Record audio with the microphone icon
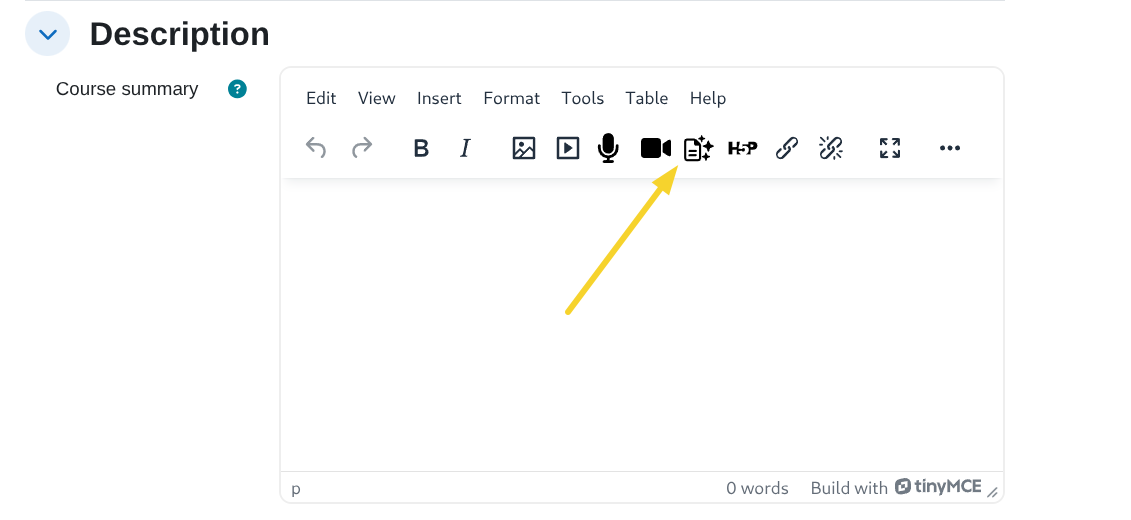This screenshot has height=520, width=1131. point(609,148)
